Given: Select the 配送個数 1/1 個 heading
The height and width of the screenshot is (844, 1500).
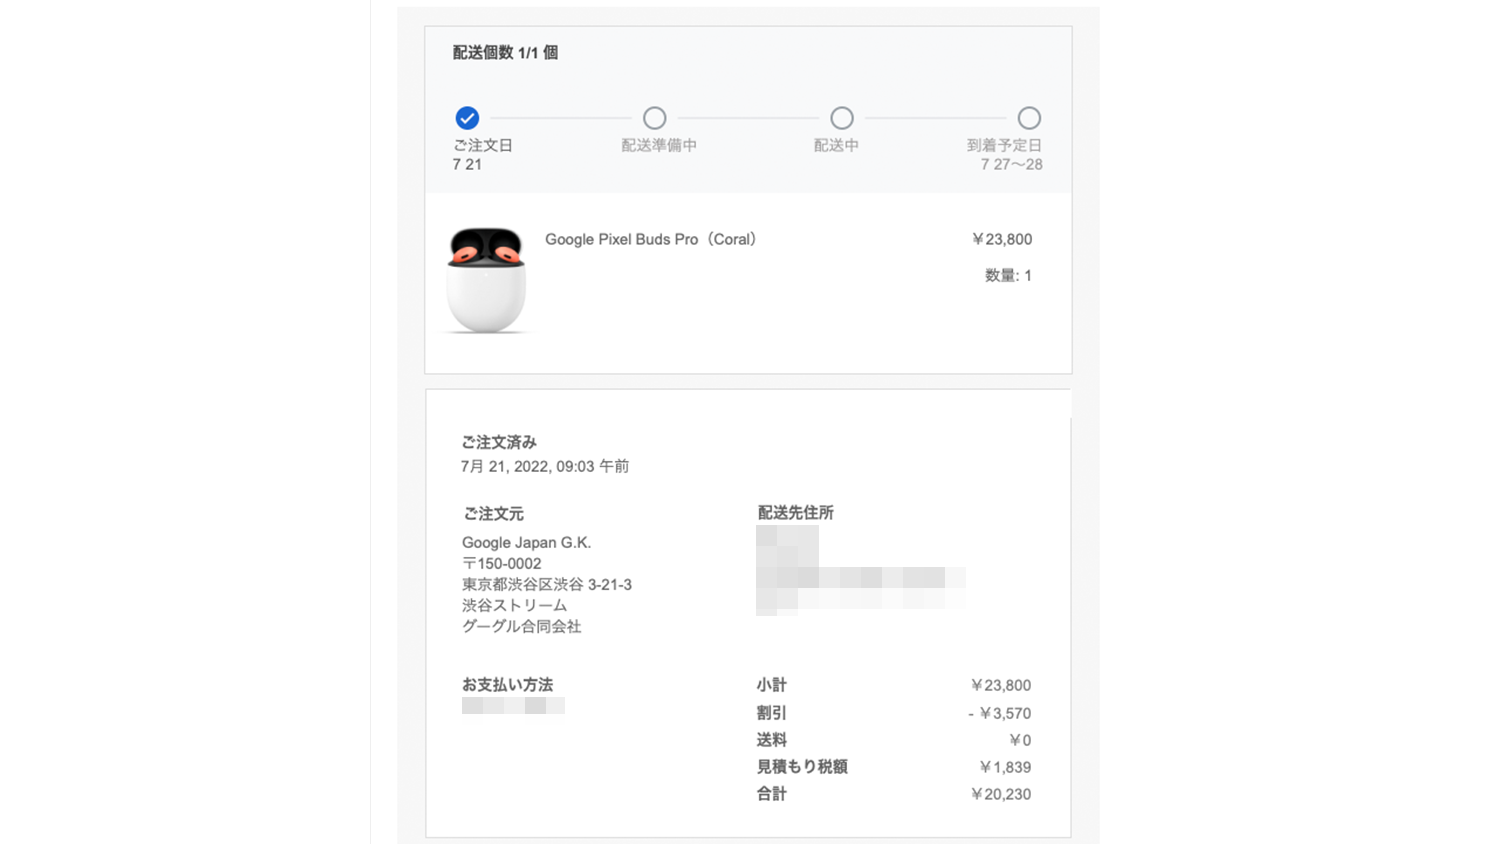Looking at the screenshot, I should point(505,53).
